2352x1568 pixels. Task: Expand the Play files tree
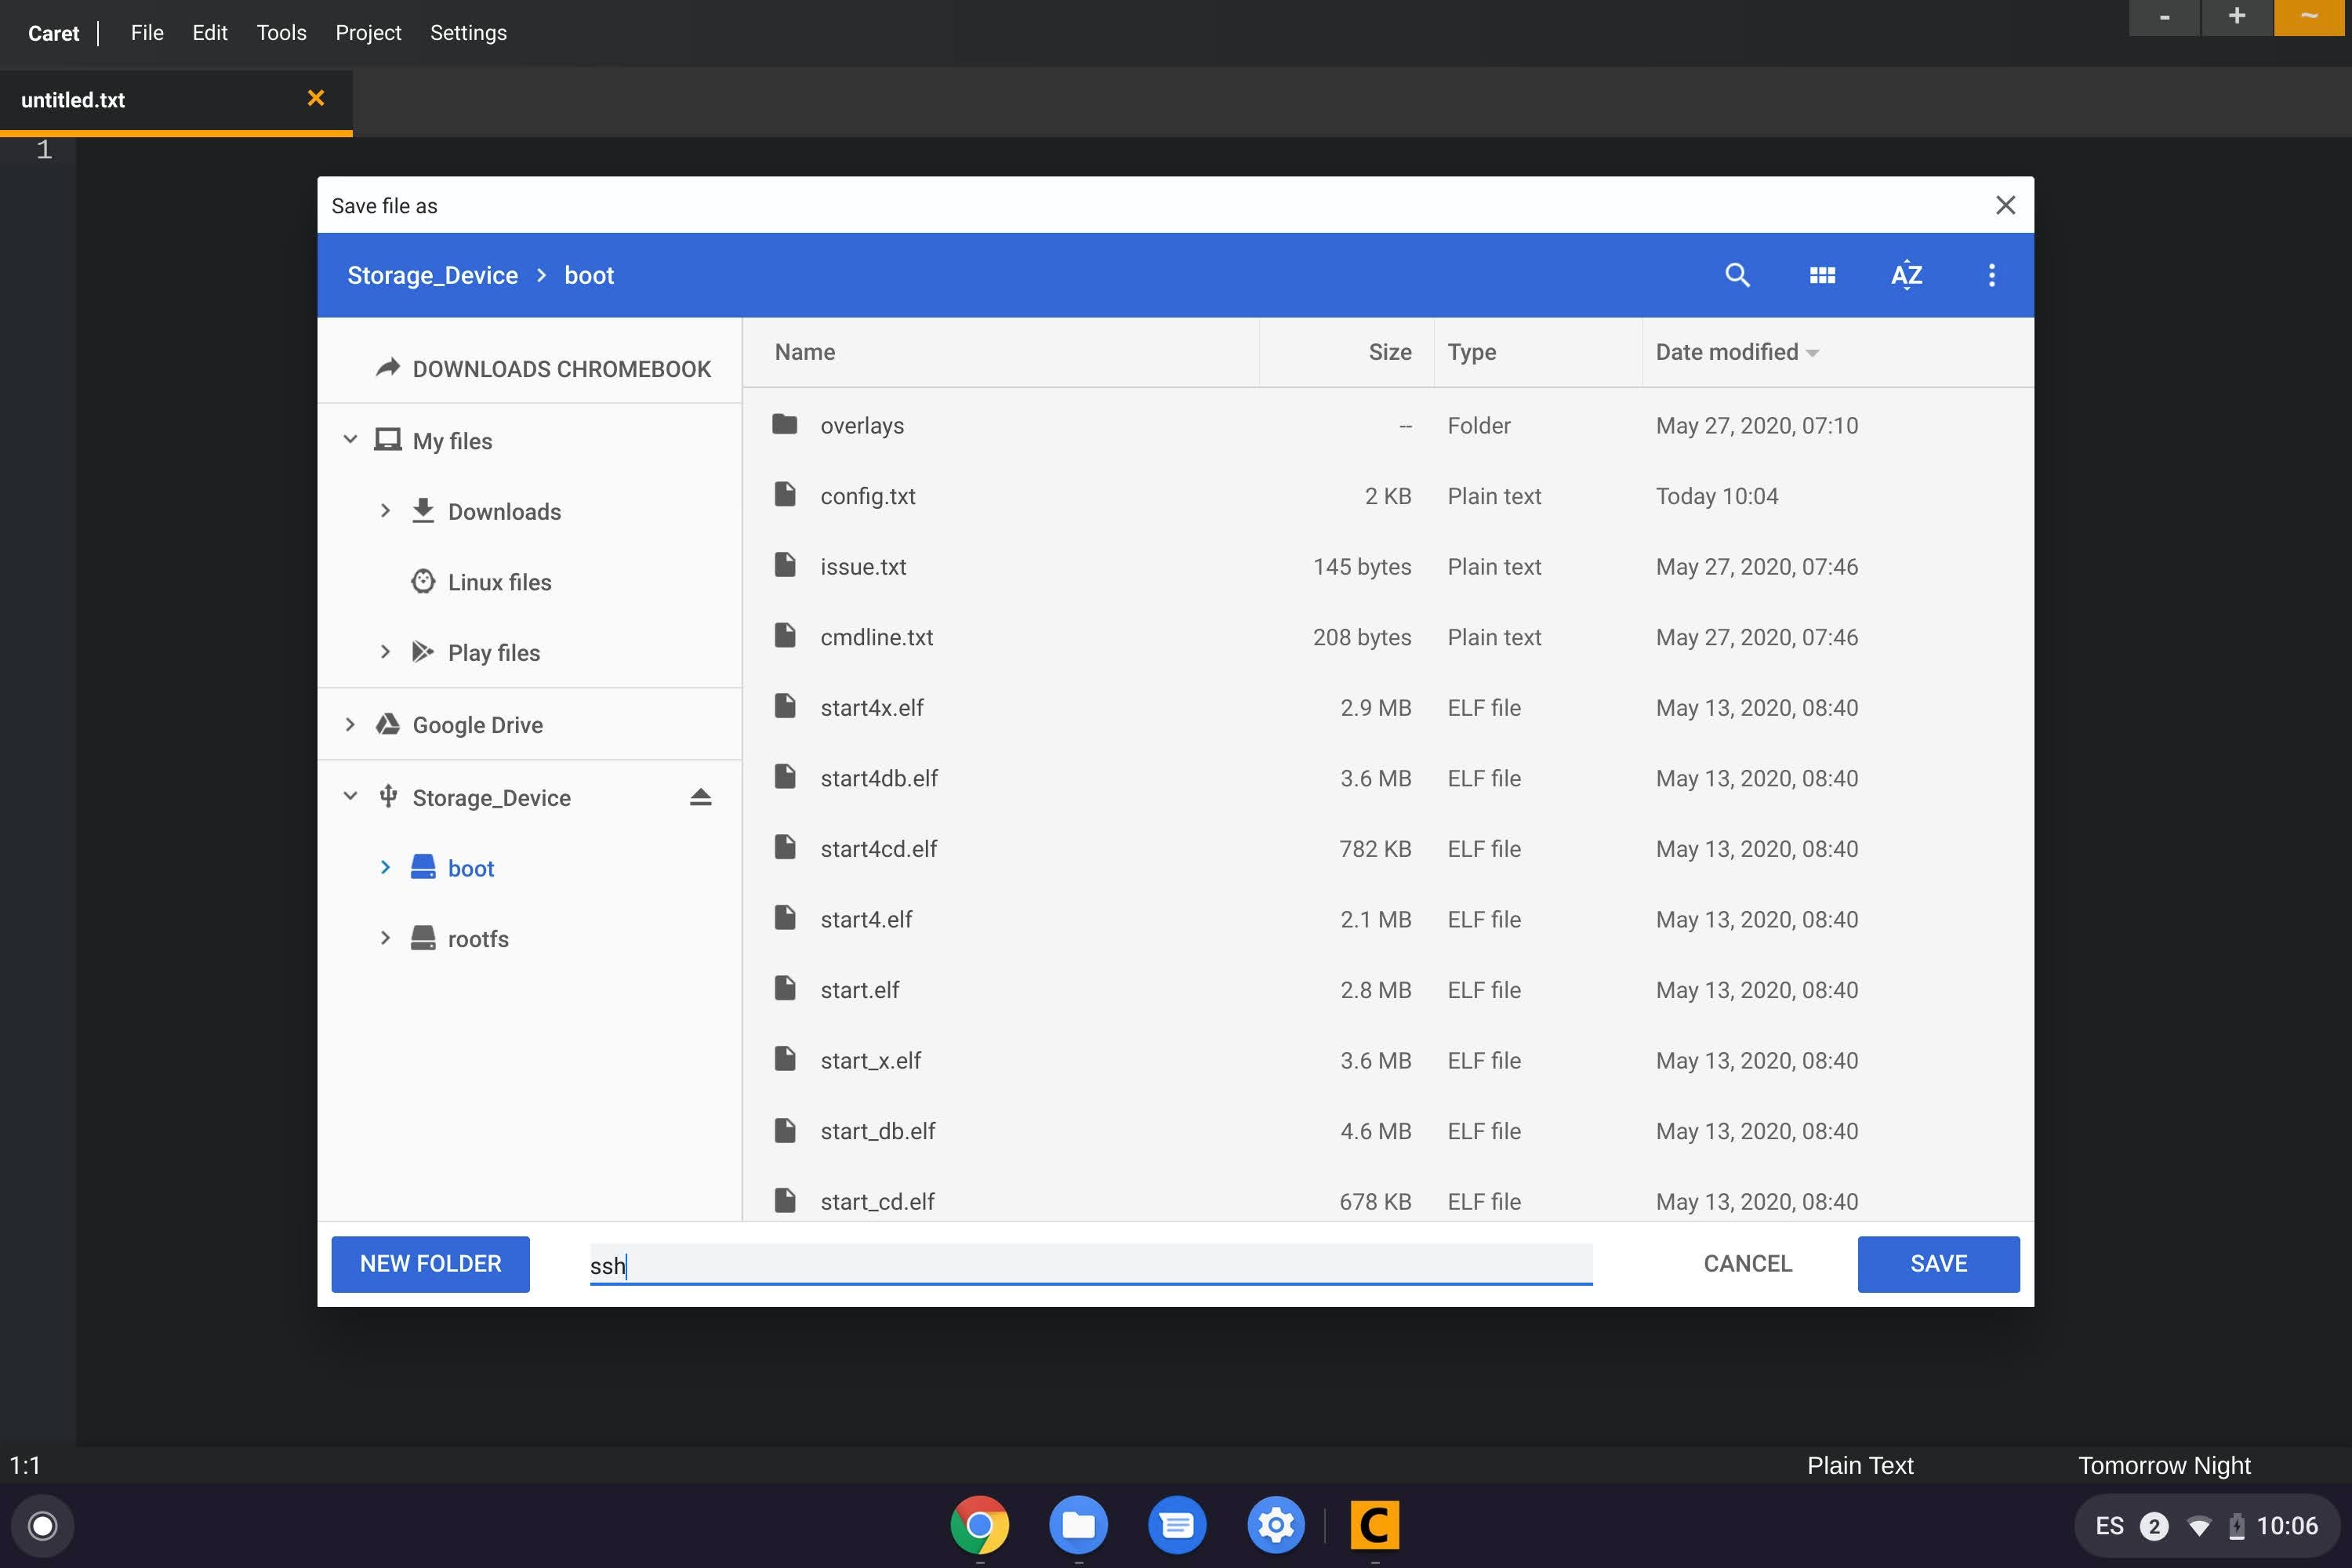point(385,651)
